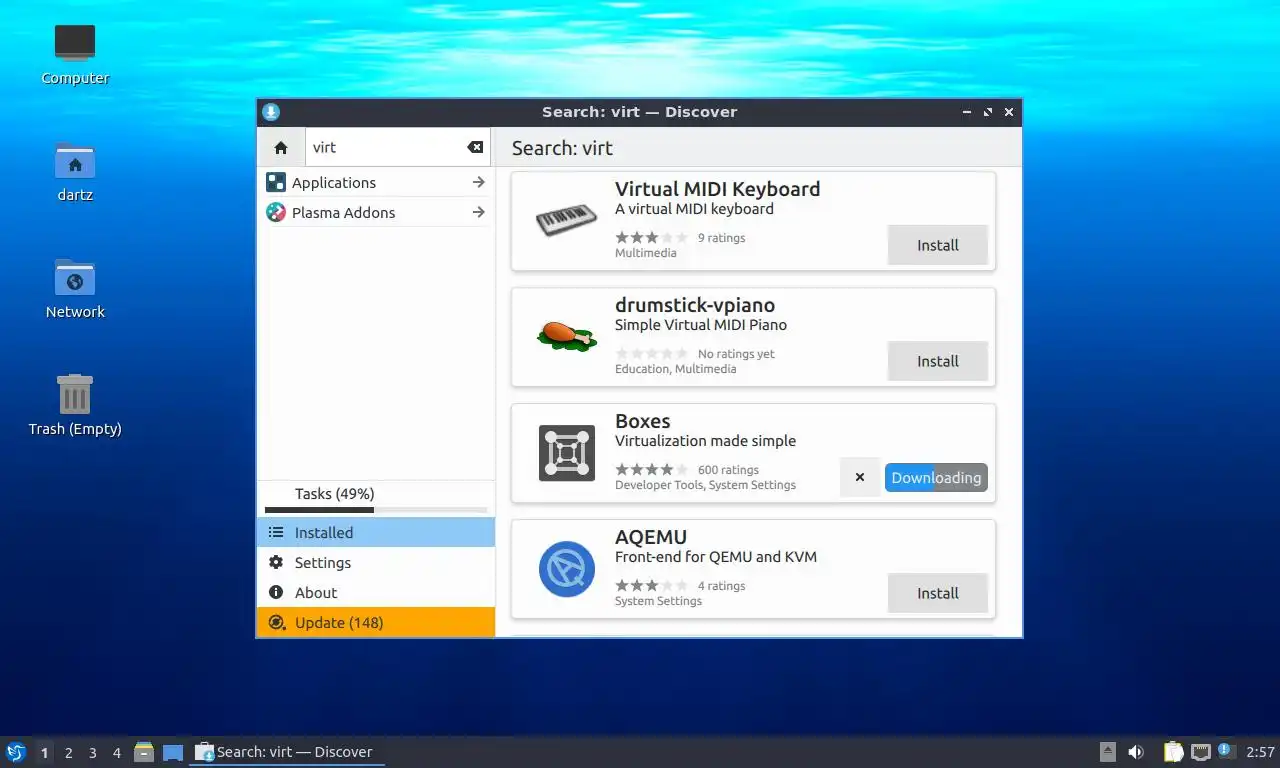Click the Discover window menu icon in titlebar
This screenshot has width=1280, height=768.
pyautogui.click(x=271, y=112)
